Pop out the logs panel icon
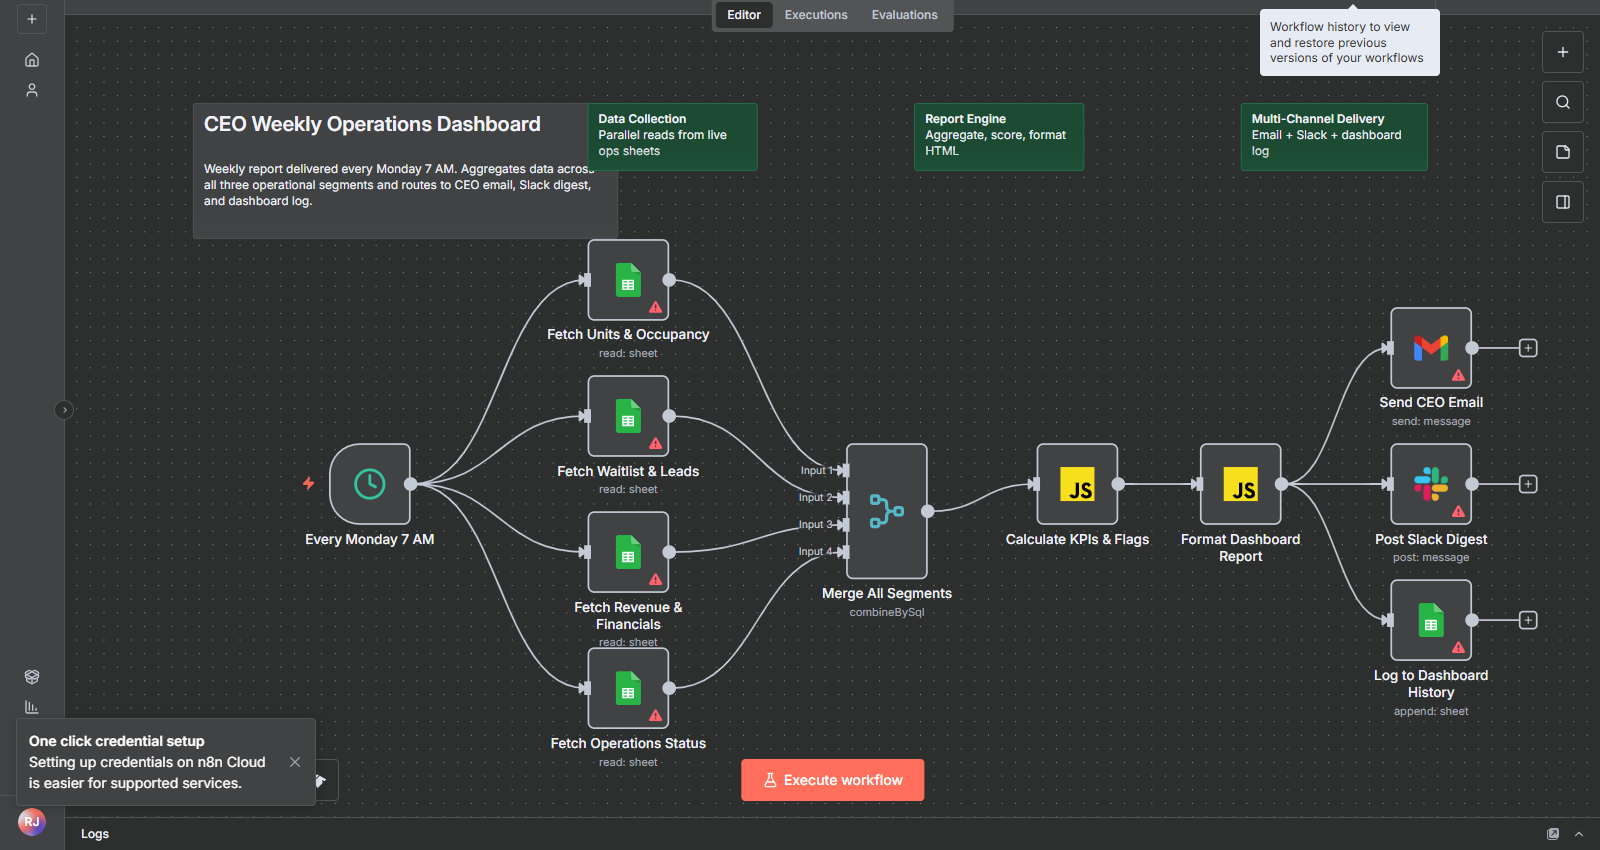This screenshot has height=850, width=1600. (1553, 834)
